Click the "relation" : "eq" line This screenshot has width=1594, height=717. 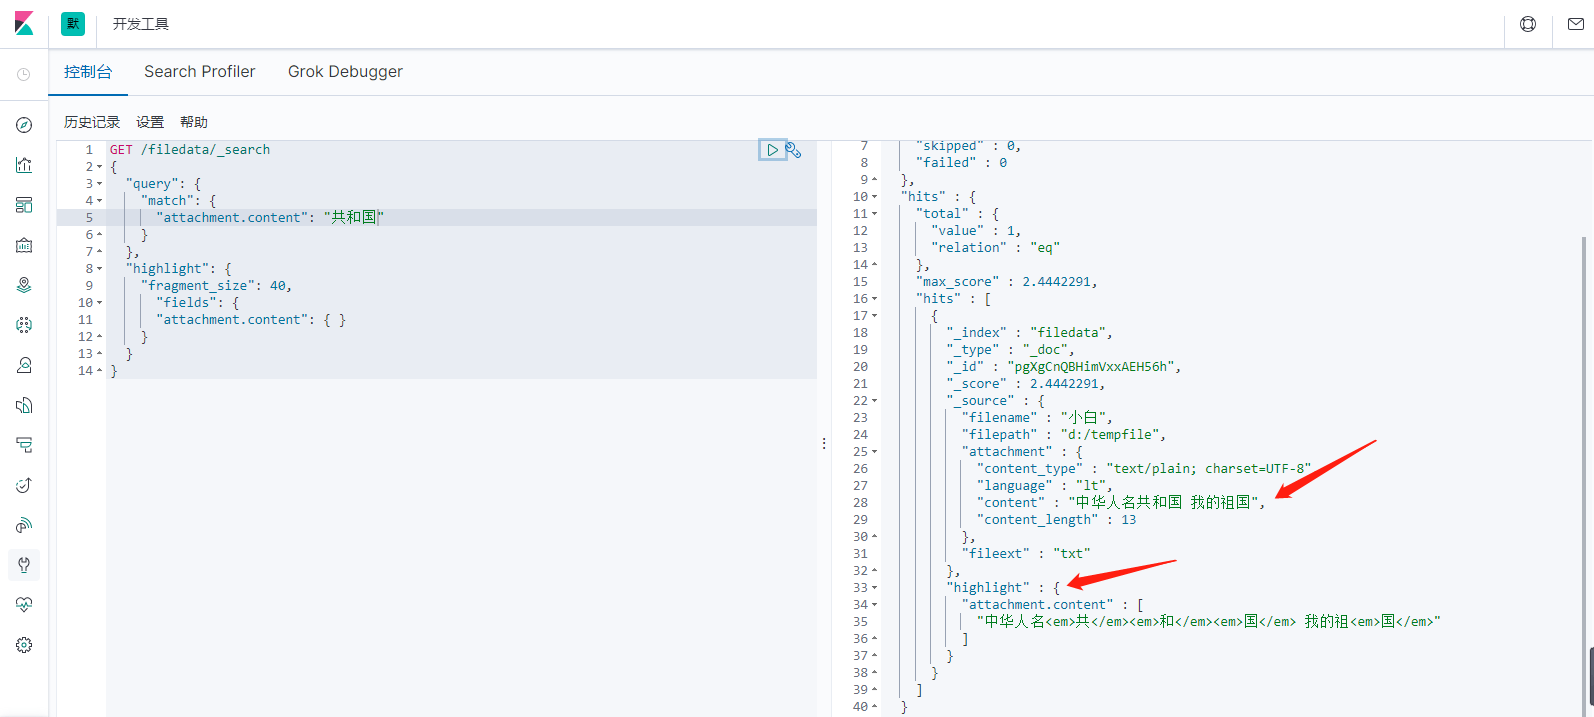(x=996, y=248)
